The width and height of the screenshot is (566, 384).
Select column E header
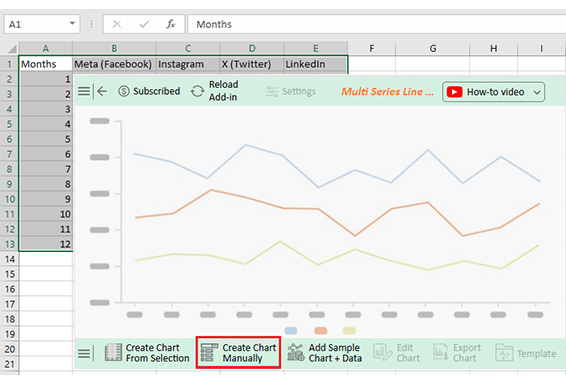316,48
